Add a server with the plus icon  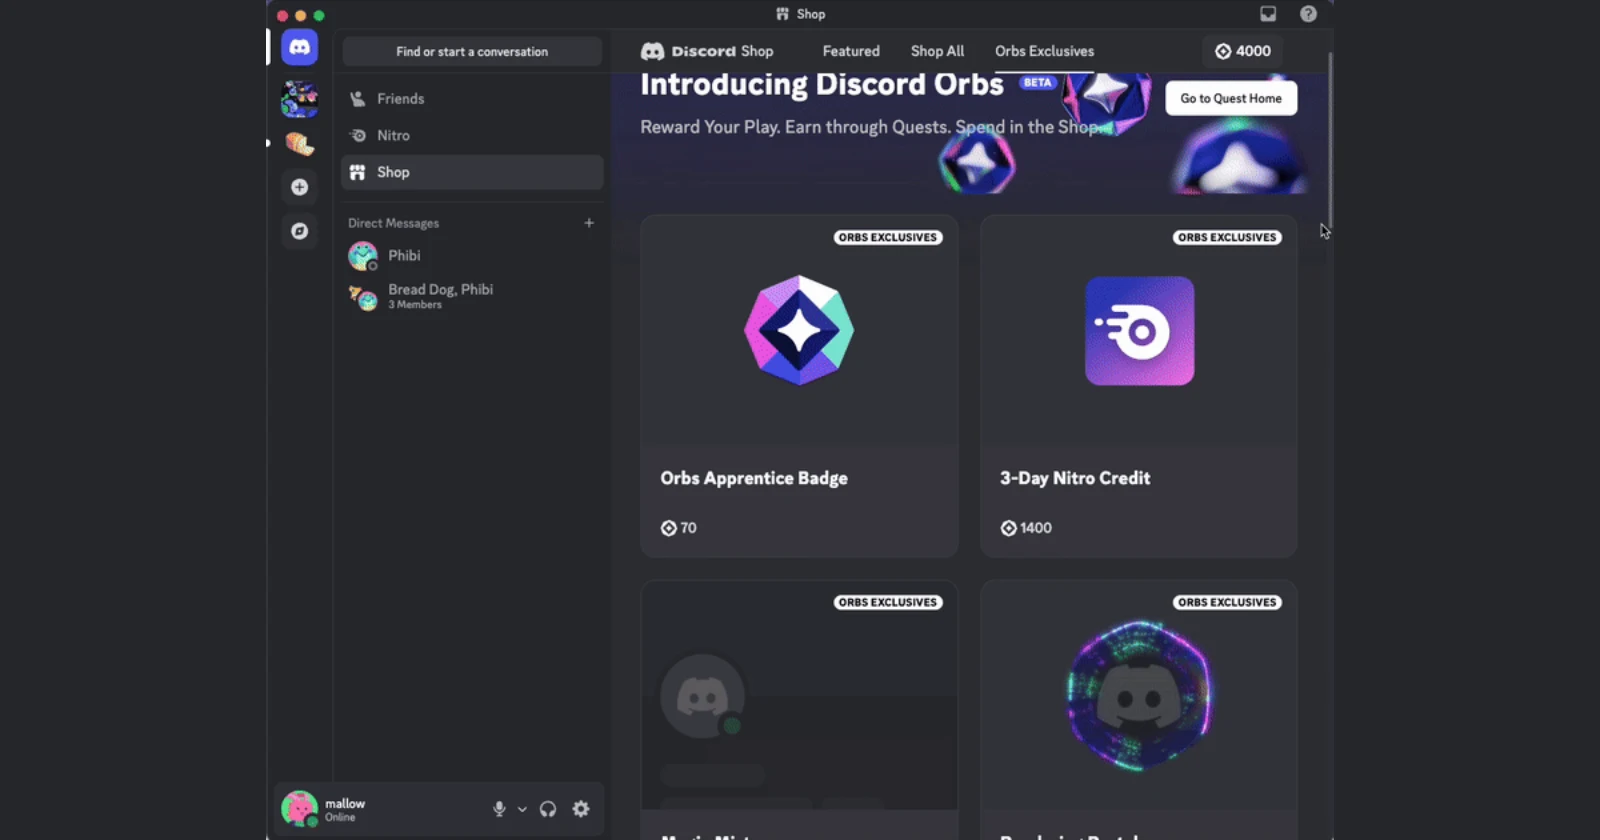[x=299, y=187]
